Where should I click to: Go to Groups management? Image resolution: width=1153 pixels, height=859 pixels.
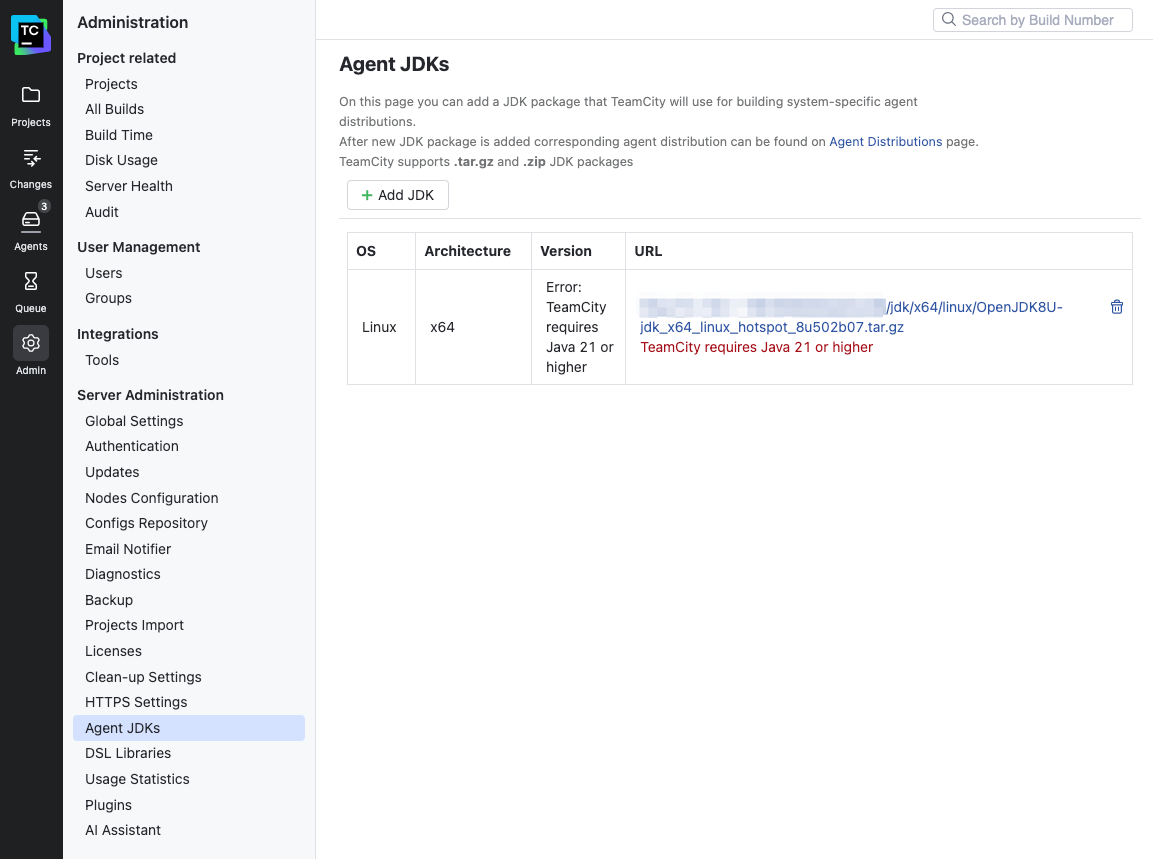point(108,298)
